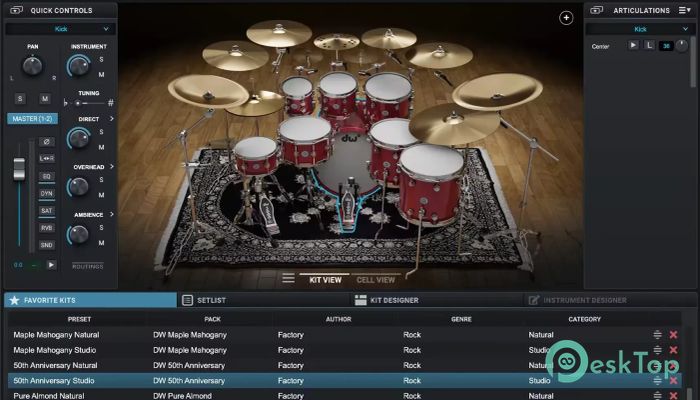The image size is (700, 400).
Task: Mute the Ambience microphone
Action: 101,243
